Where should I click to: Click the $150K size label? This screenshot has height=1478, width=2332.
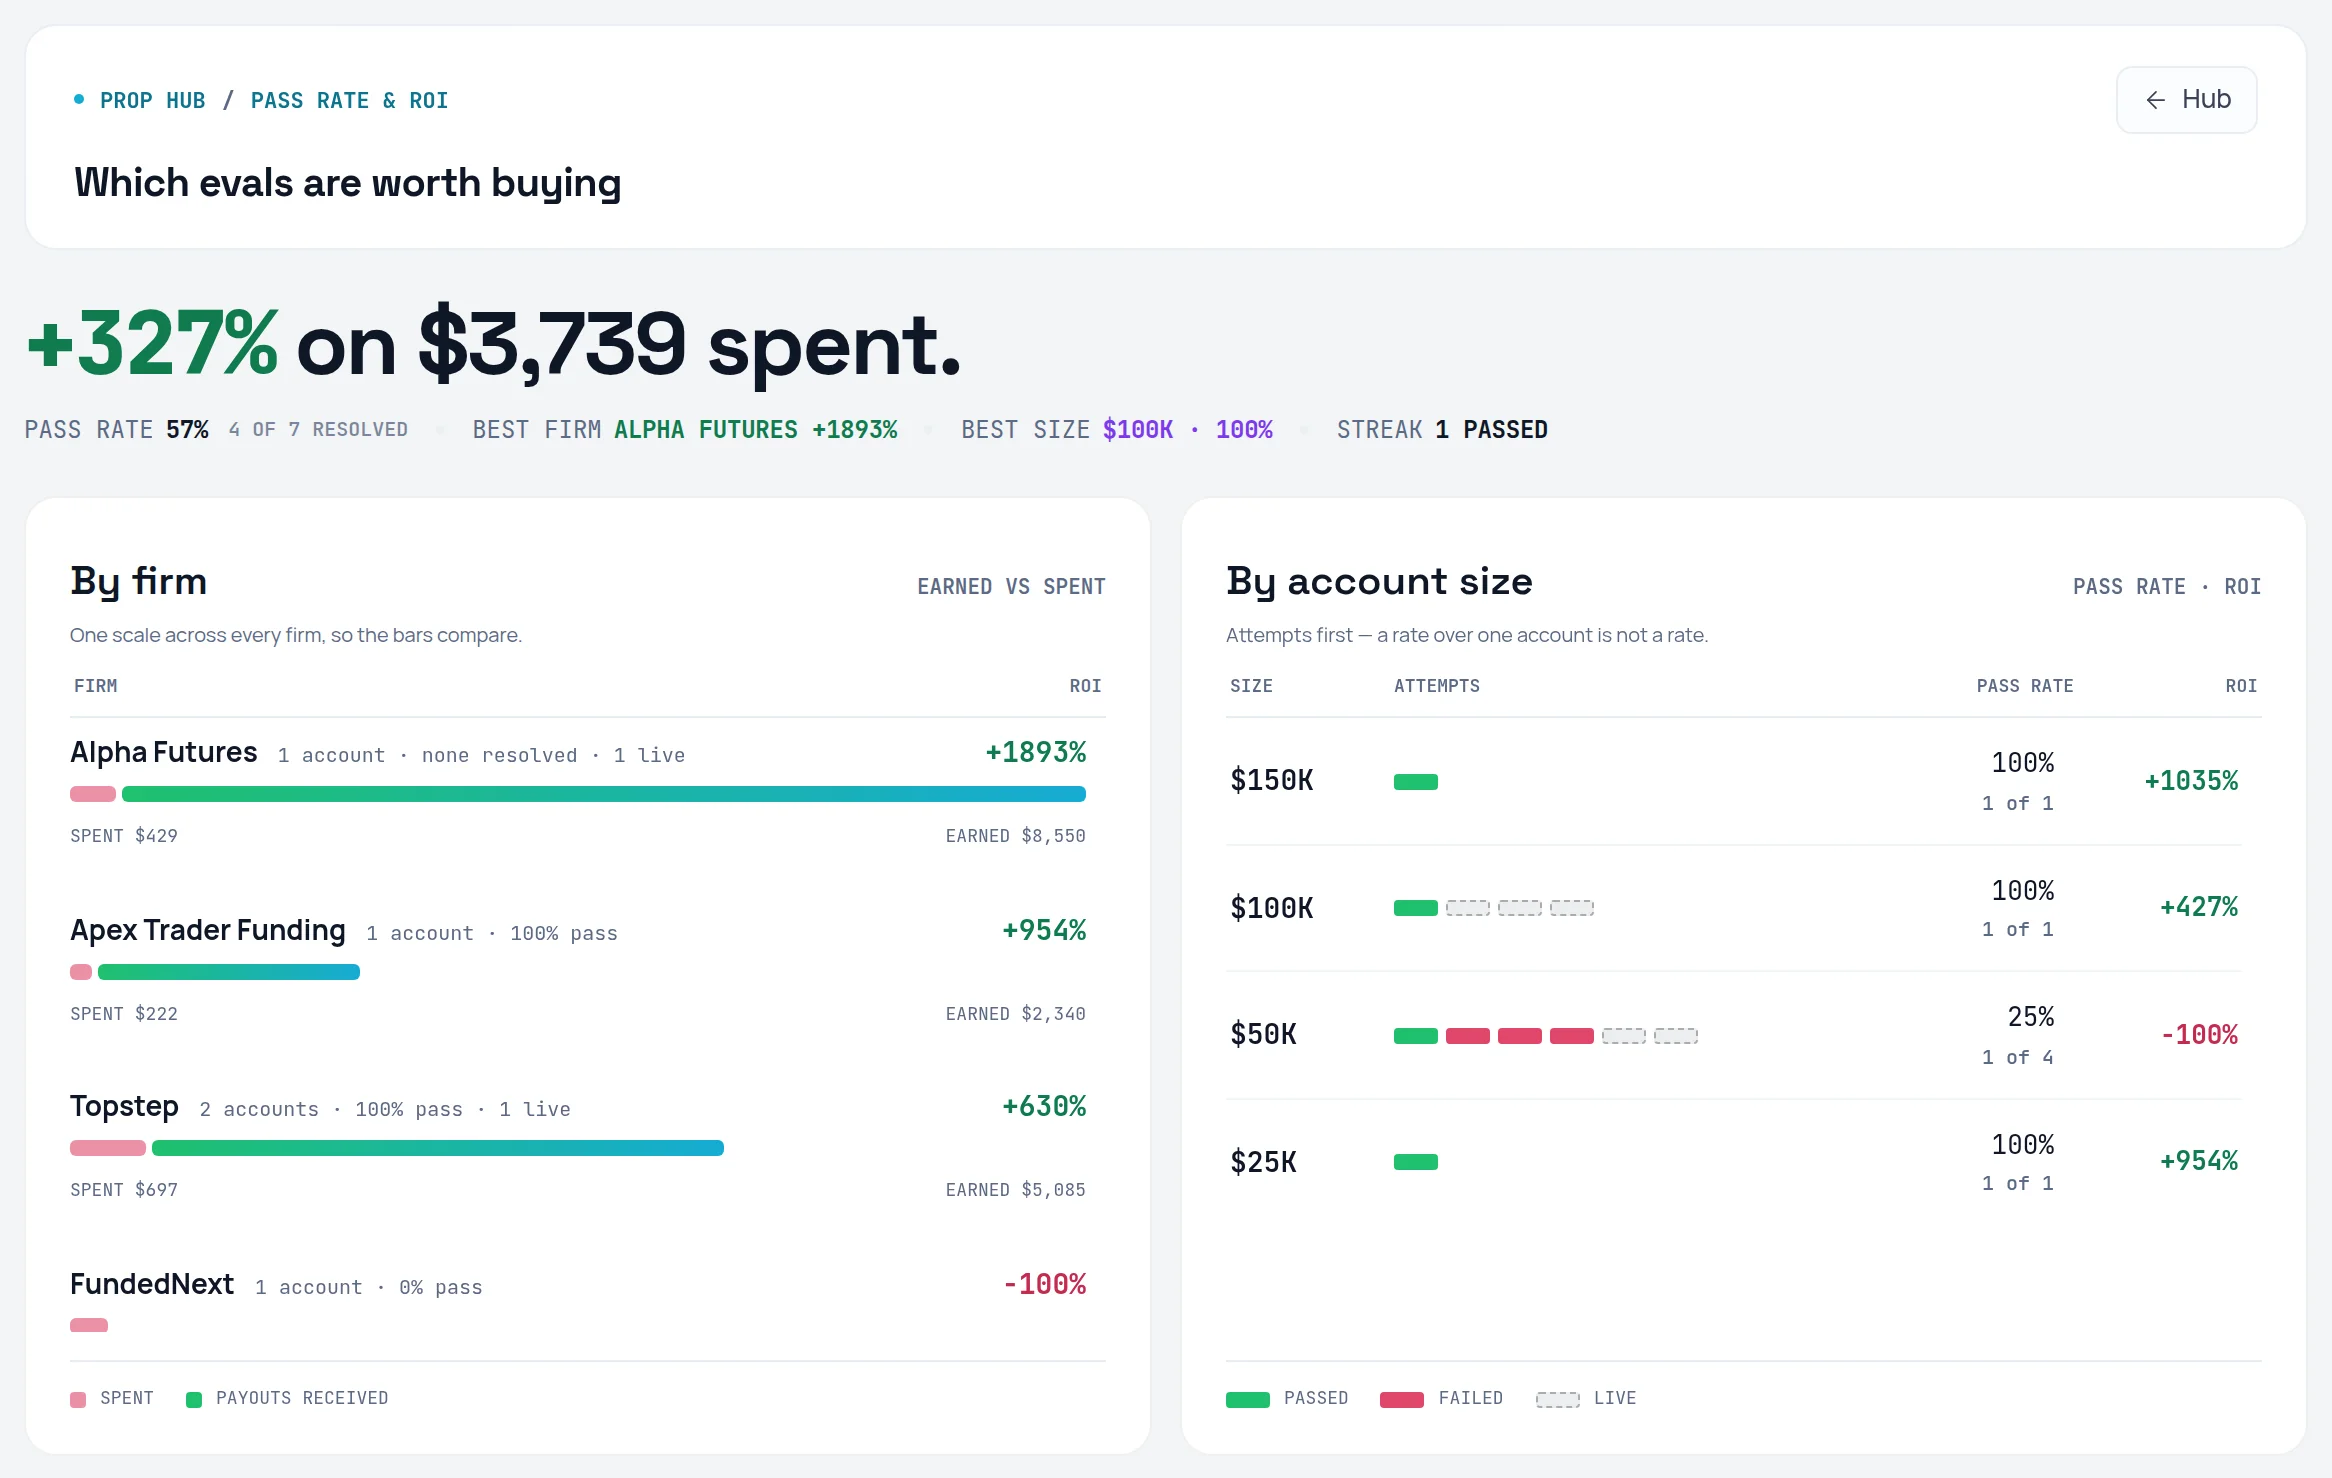pos(1272,780)
